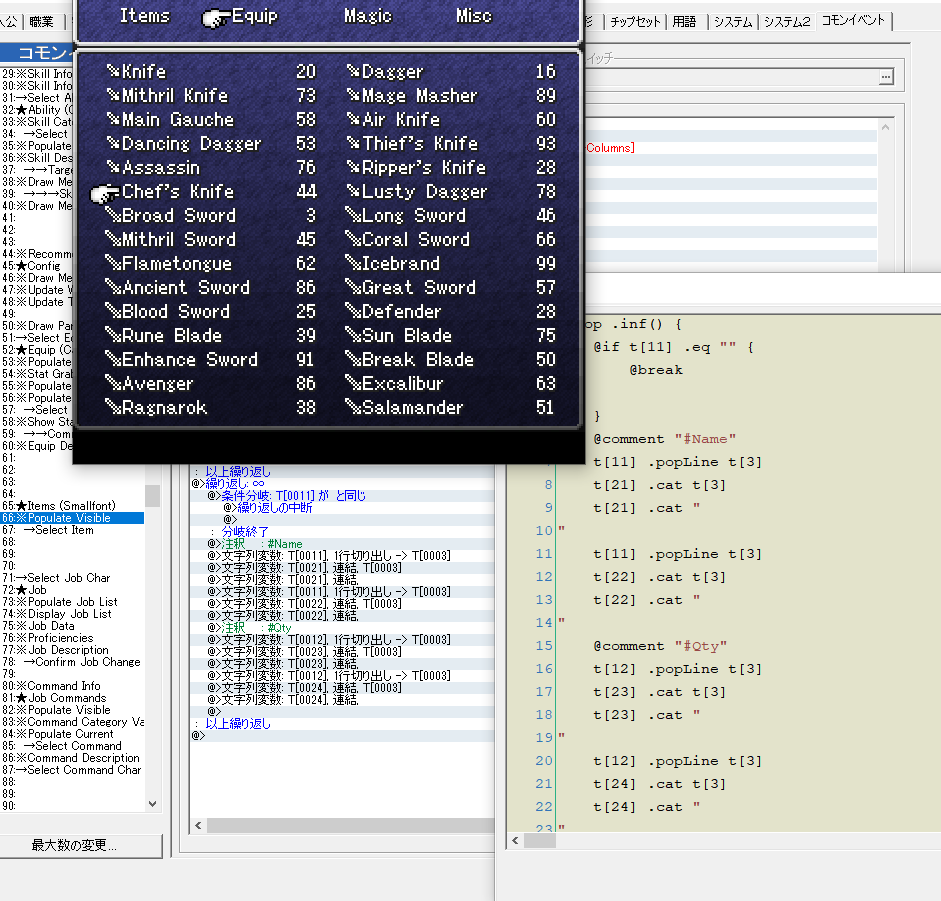The image size is (941, 901).
Task: Click the knife icon beside Mithril Knife
Action: (113, 96)
